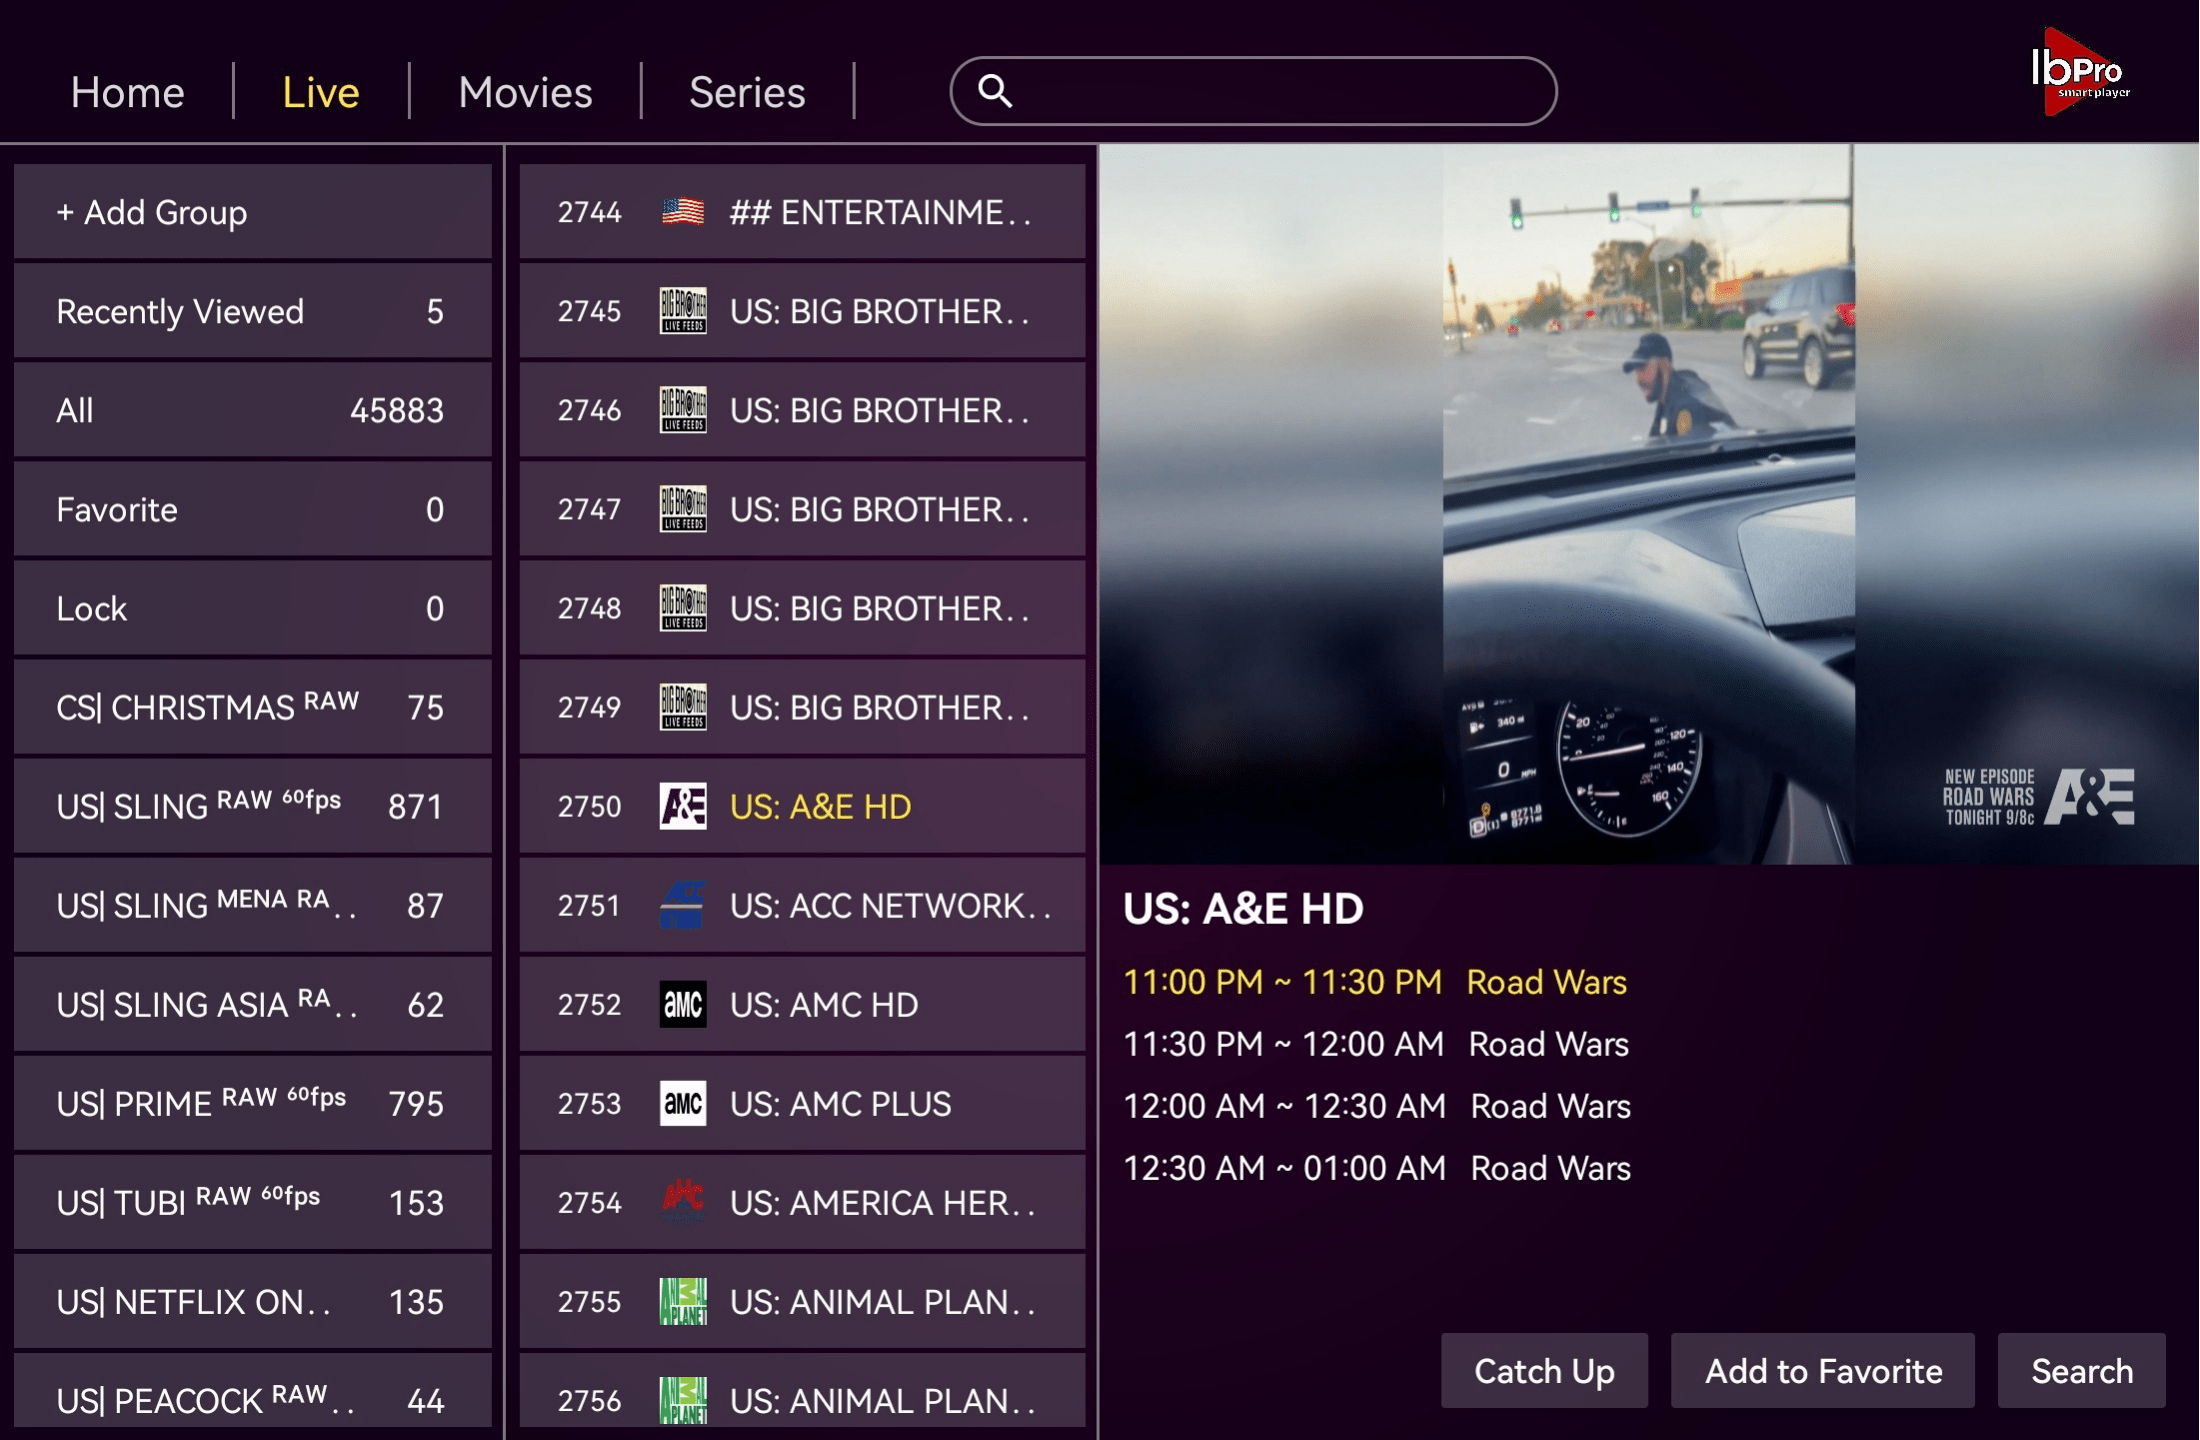Click US: BIG BROTHER name on channel 2748
This screenshot has height=1440, width=2200.
point(879,608)
